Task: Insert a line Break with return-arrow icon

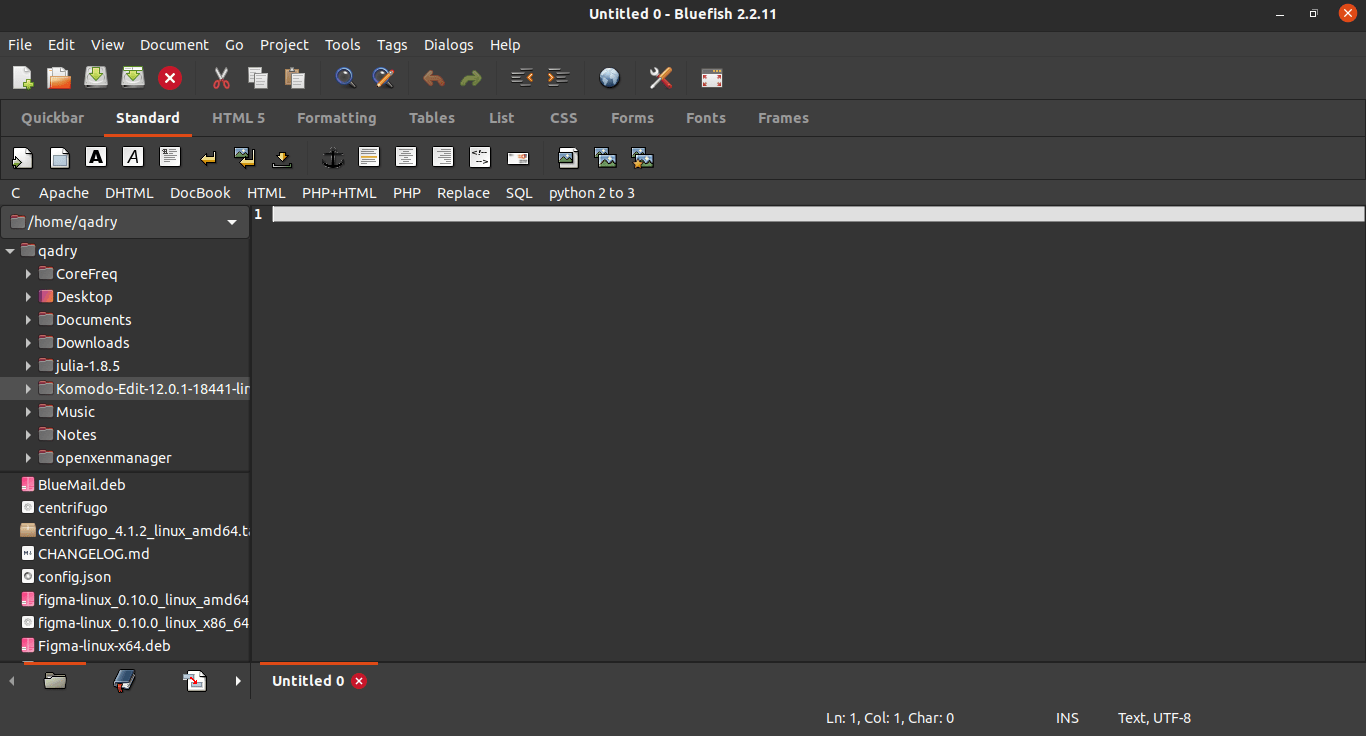Action: coord(208,158)
